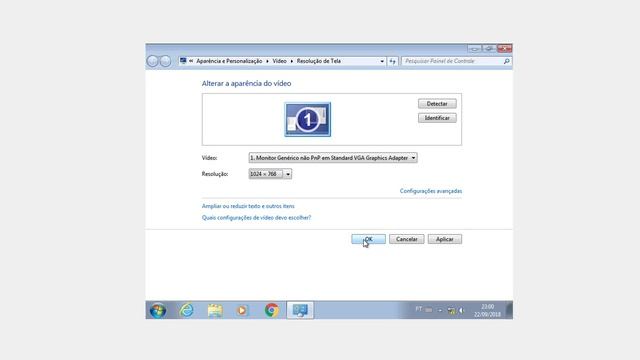Open the volume speaker tray icon
The image size is (640, 360).
(461, 311)
